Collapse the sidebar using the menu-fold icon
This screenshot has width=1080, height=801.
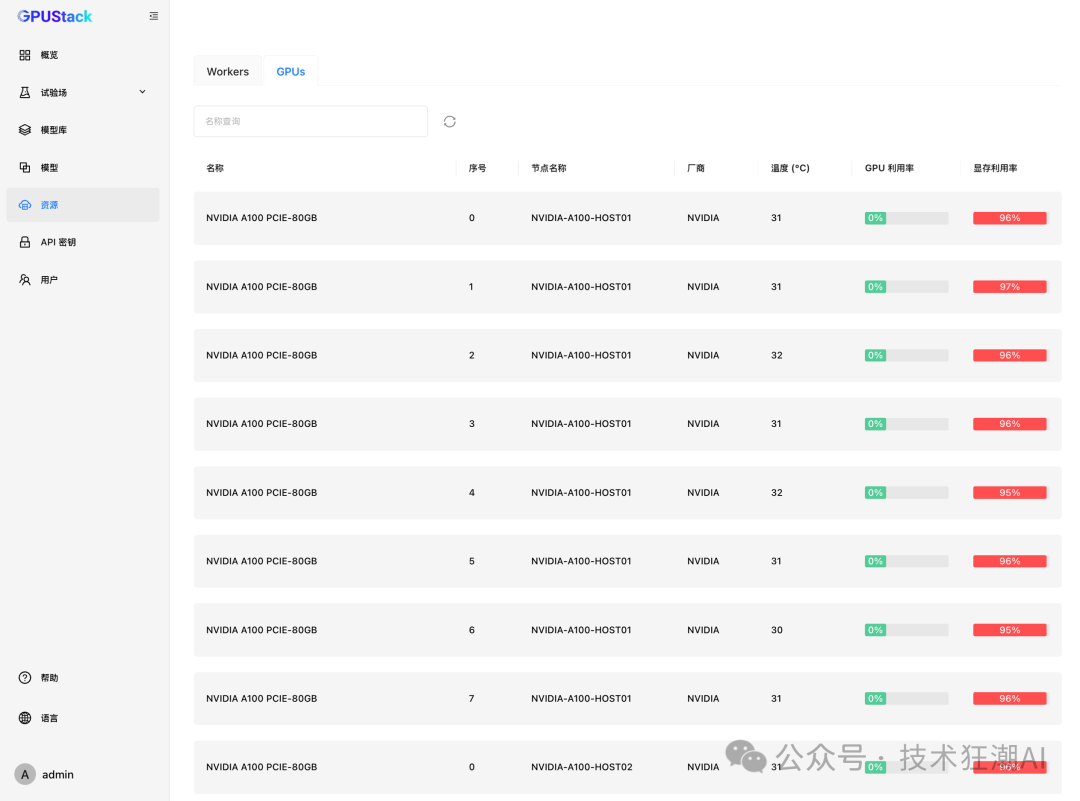coord(153,16)
